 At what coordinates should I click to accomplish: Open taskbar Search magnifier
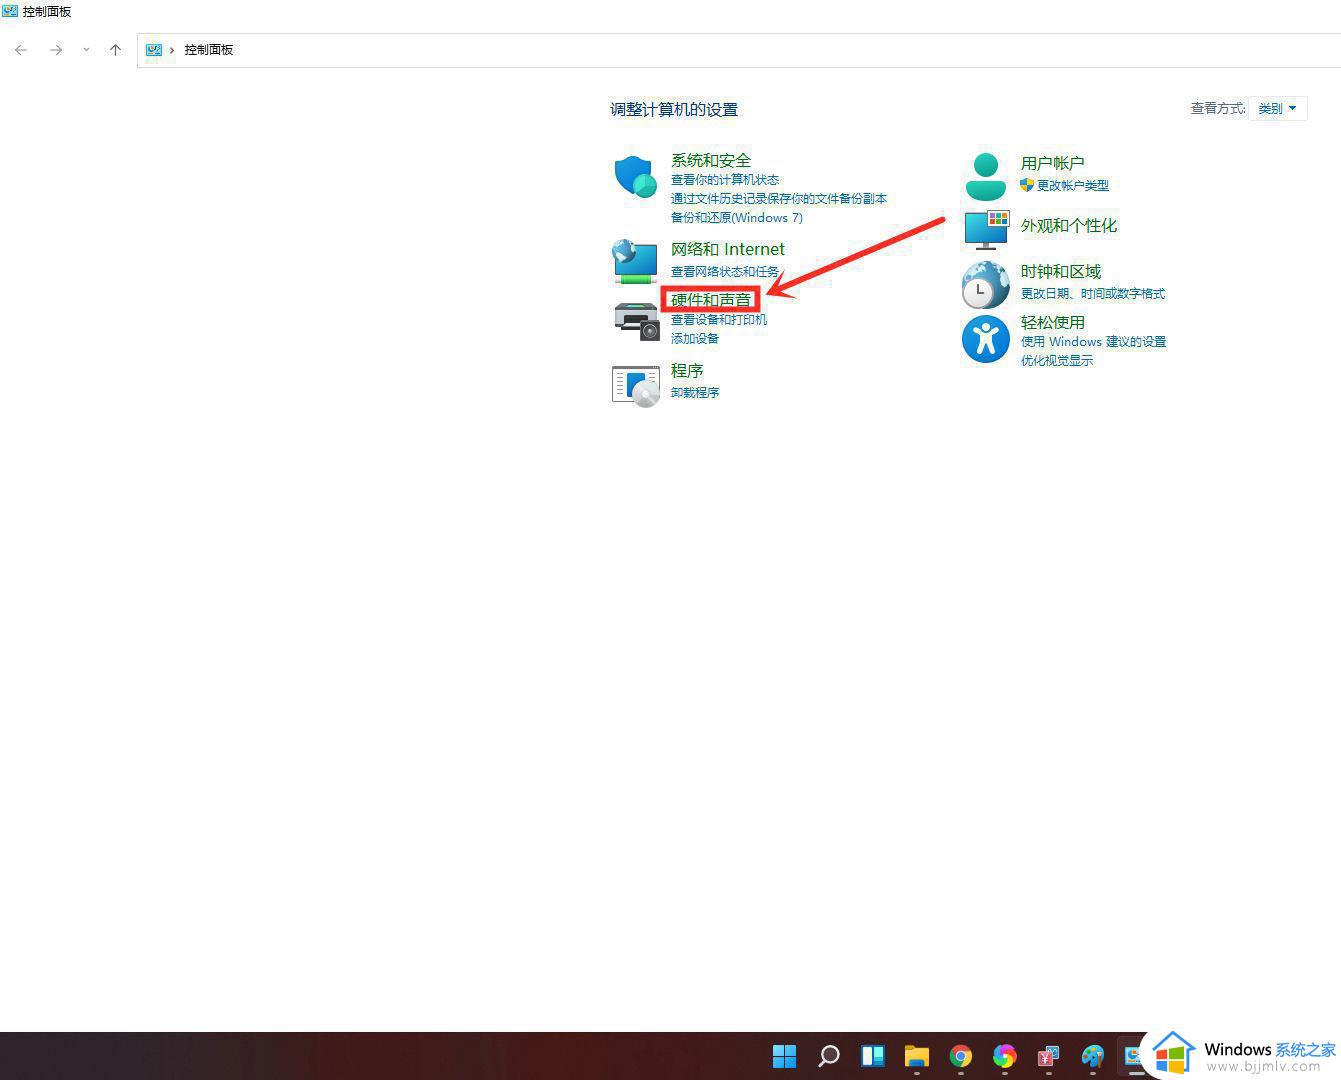[829, 1056]
